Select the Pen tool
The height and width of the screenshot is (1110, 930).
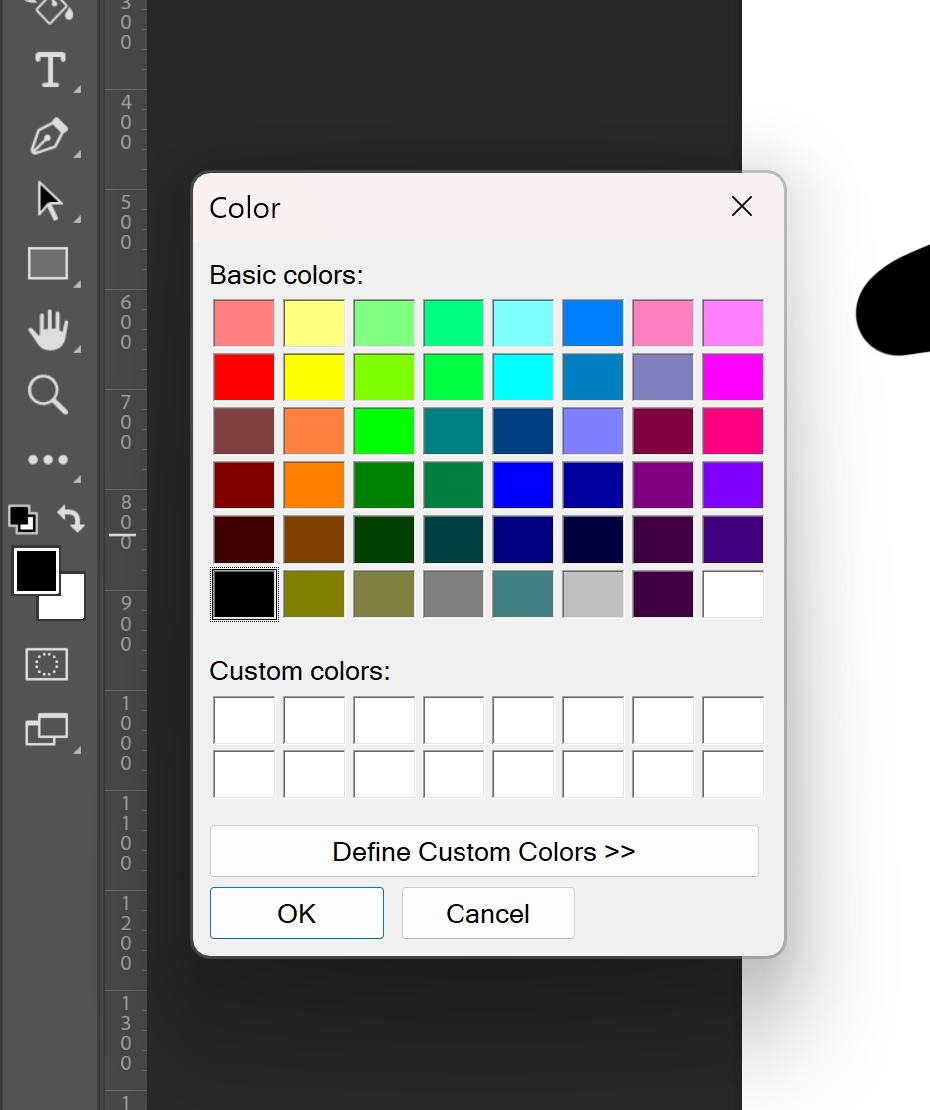[47, 137]
